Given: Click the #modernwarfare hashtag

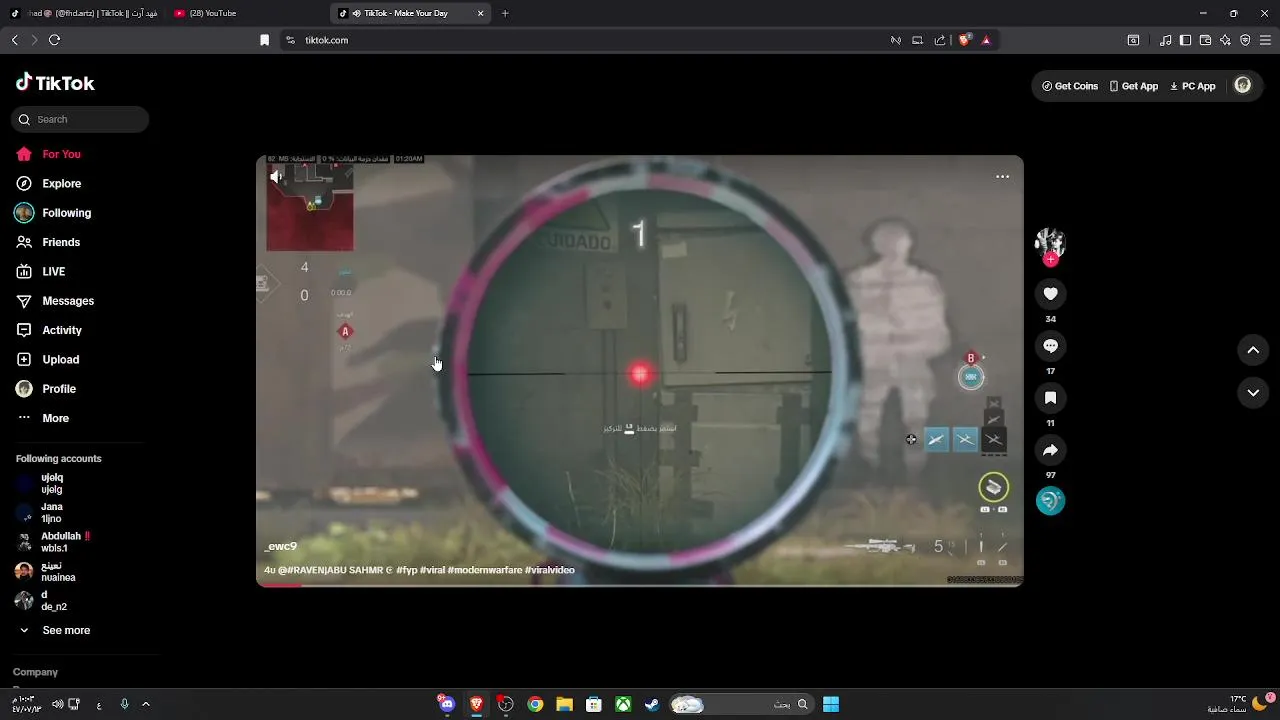Looking at the screenshot, I should click(x=484, y=570).
